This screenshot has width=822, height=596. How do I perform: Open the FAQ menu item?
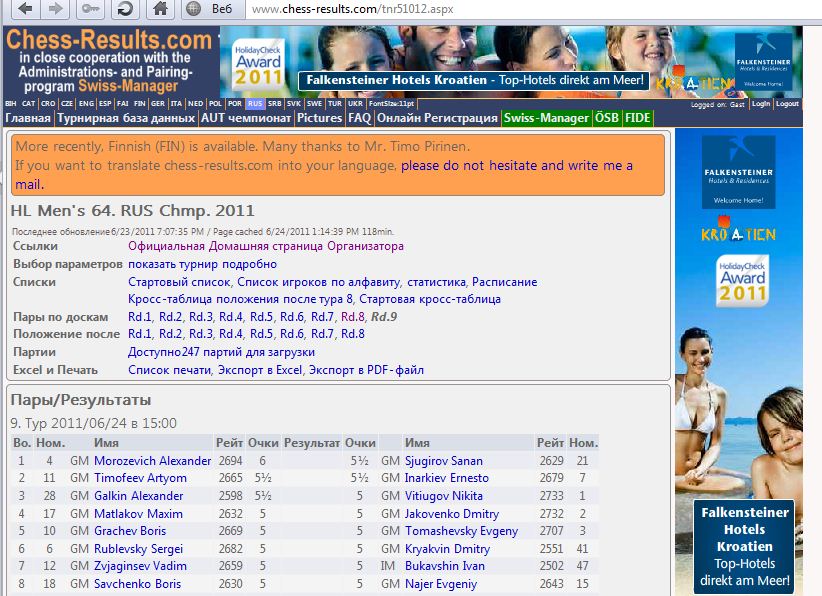tap(359, 118)
